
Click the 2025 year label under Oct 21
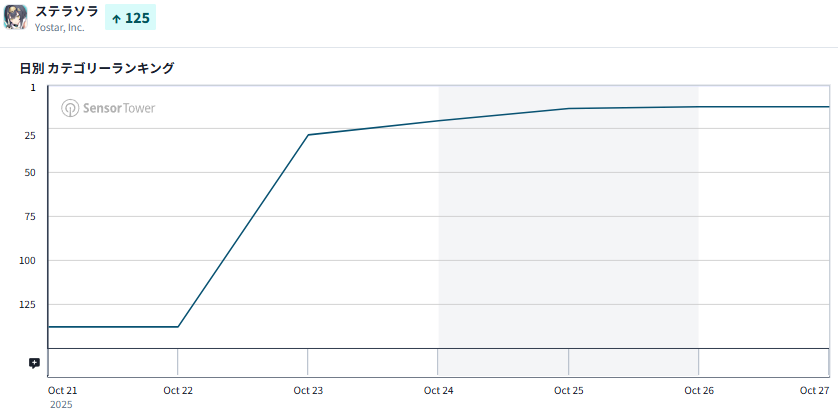coord(60,405)
